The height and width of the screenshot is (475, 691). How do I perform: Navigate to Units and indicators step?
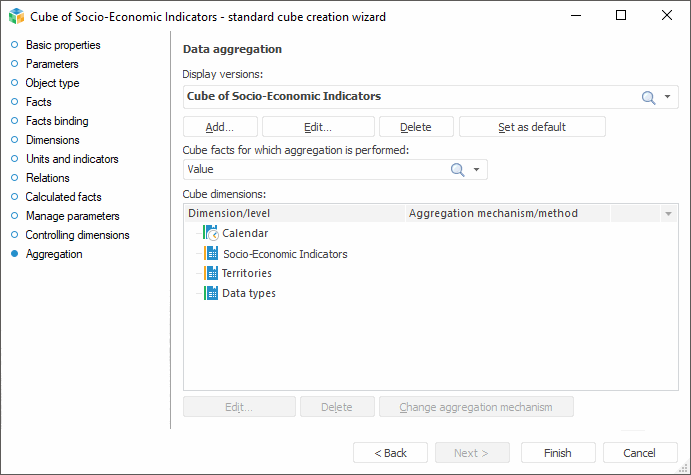(x=71, y=159)
